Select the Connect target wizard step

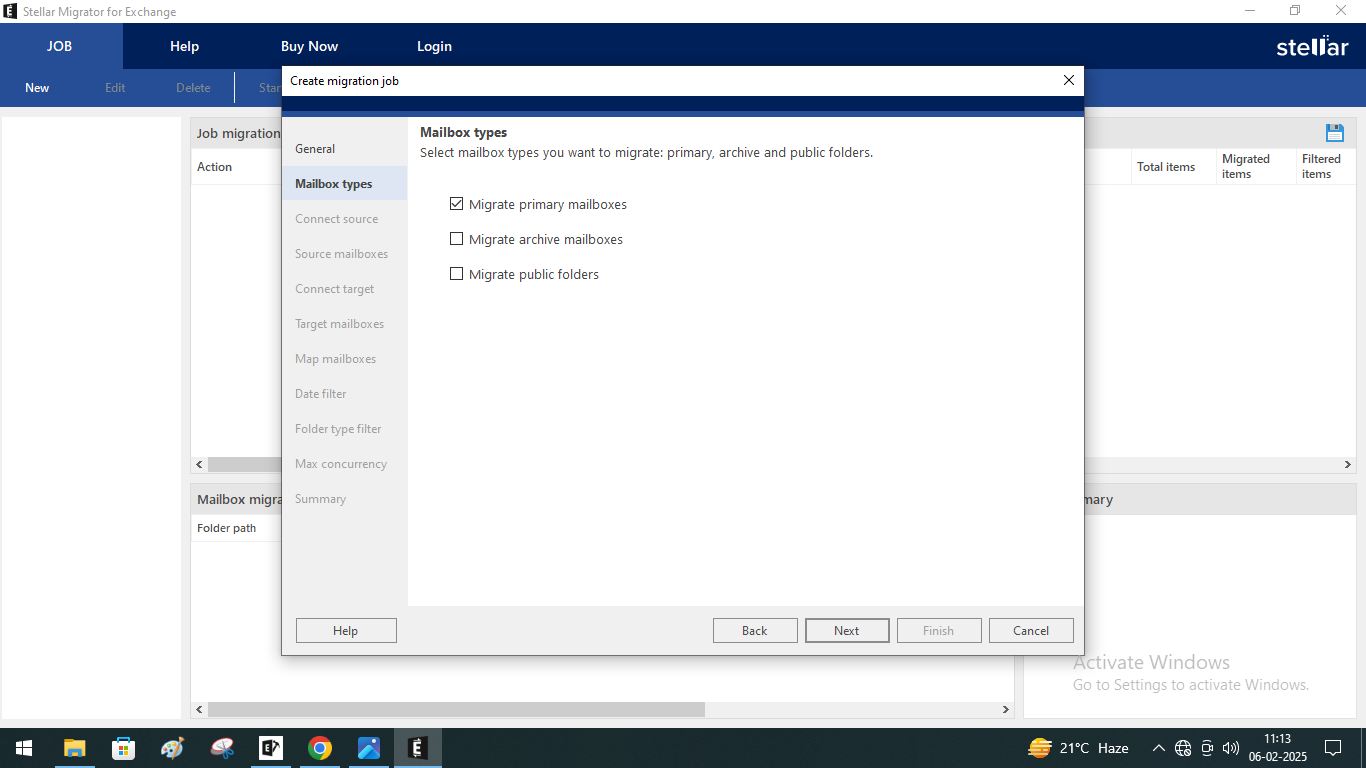click(344, 289)
